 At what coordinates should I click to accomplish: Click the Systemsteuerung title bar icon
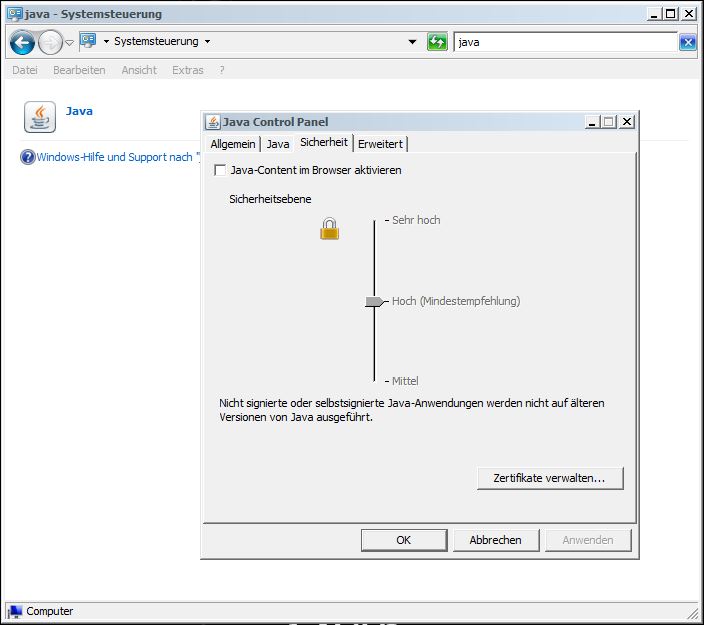14,14
